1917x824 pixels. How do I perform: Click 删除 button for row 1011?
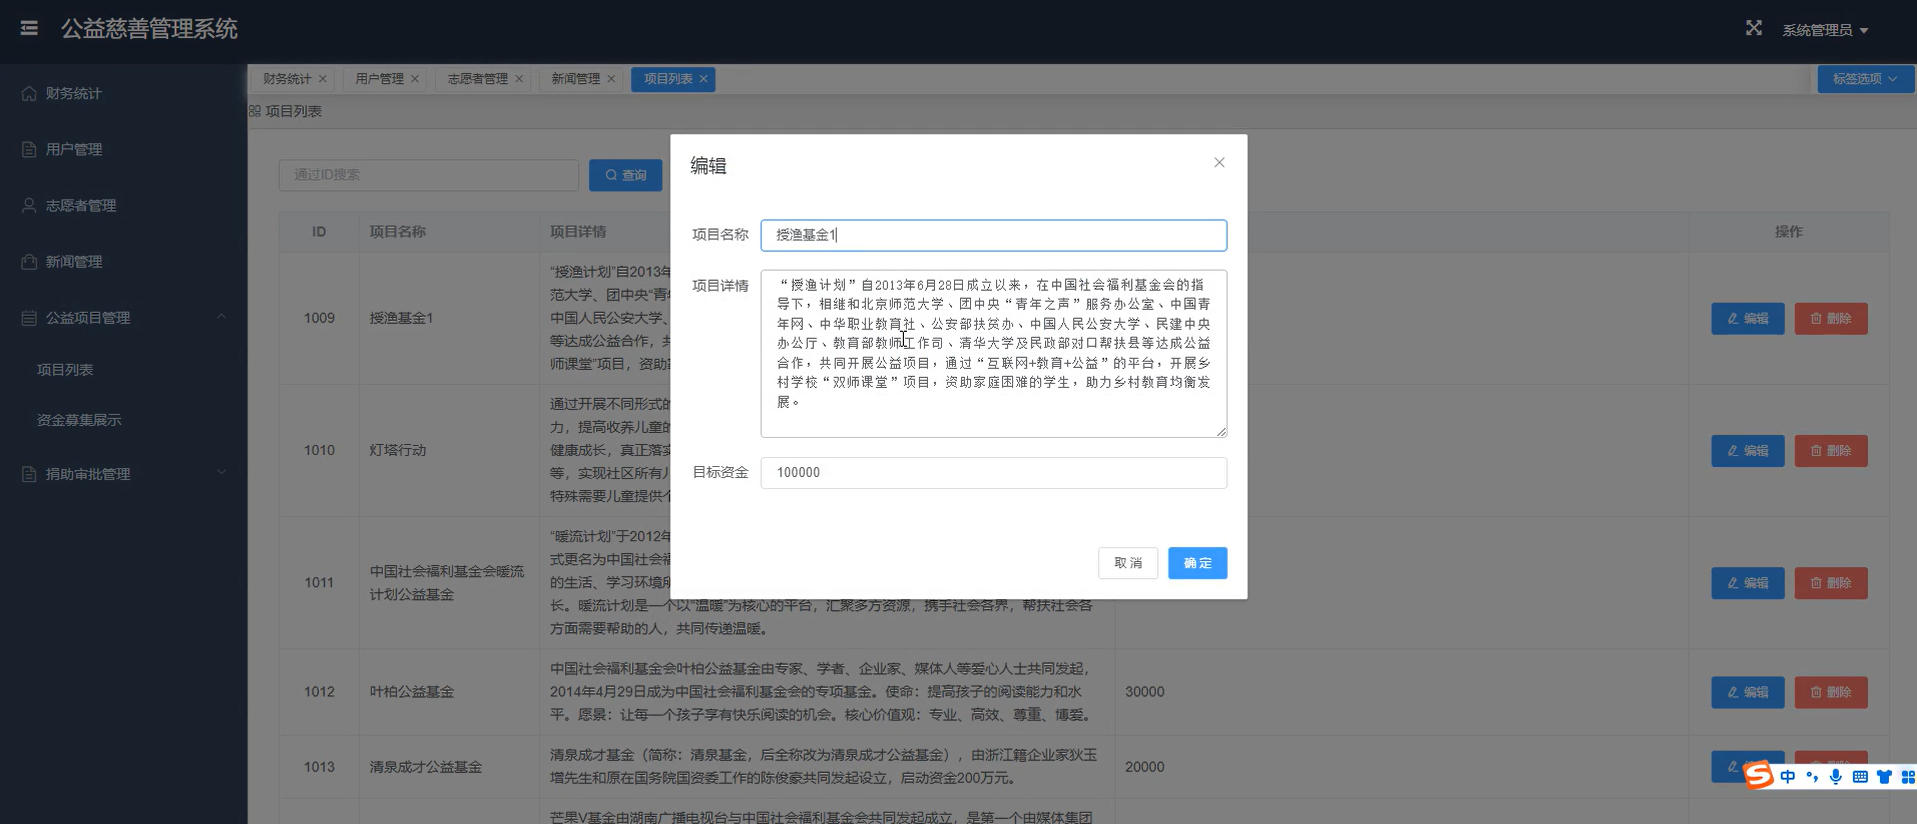(1830, 583)
